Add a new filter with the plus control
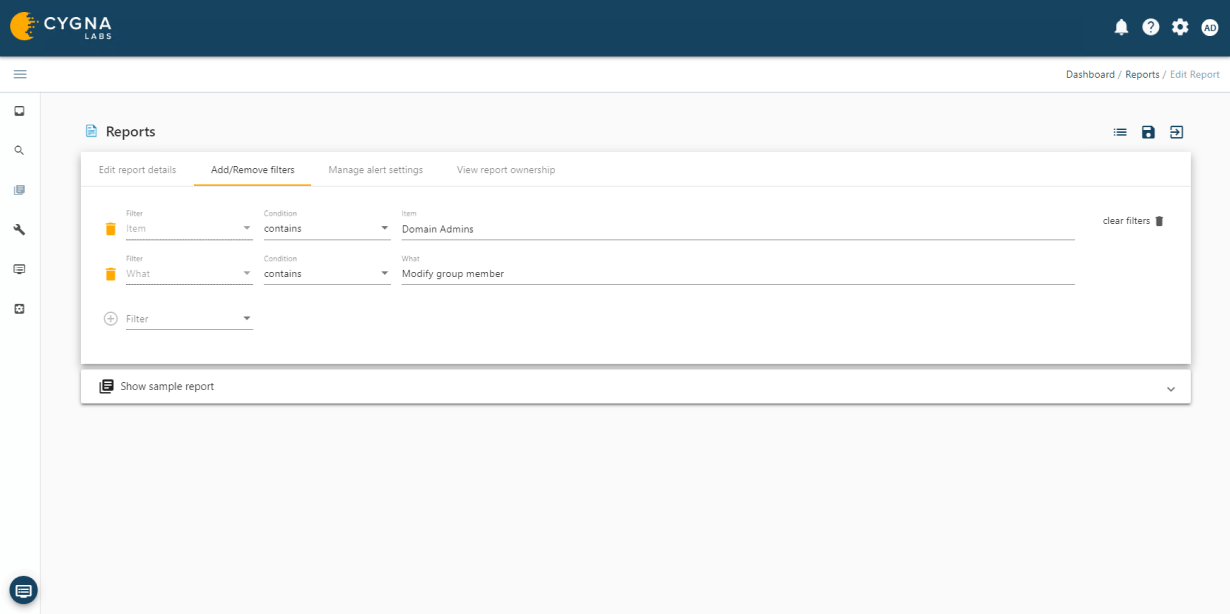 coord(110,318)
